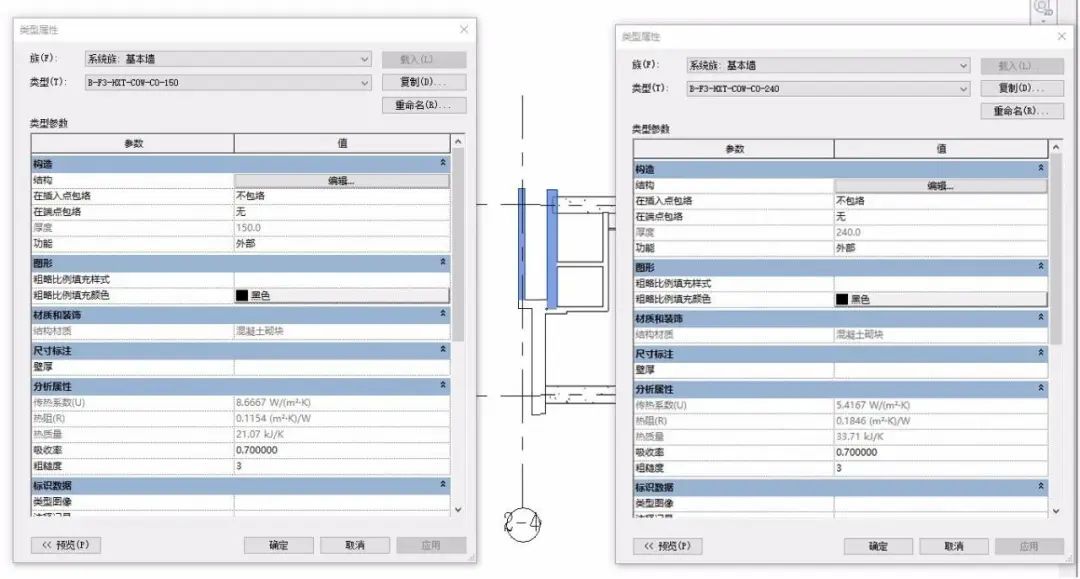Click 预览(P) button in the 150 wall dialog
1080x579 pixels.
coord(66,545)
